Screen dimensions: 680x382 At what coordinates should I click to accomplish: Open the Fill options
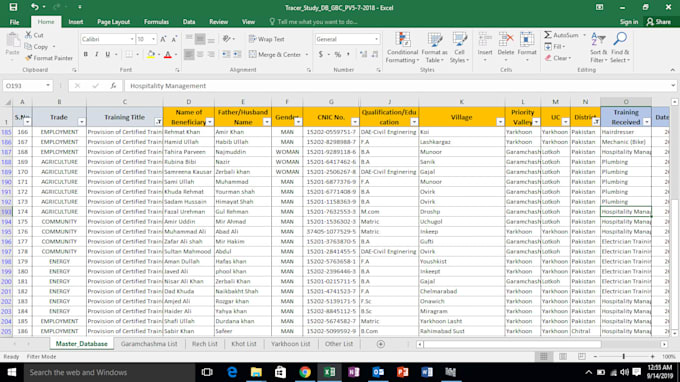pos(554,46)
